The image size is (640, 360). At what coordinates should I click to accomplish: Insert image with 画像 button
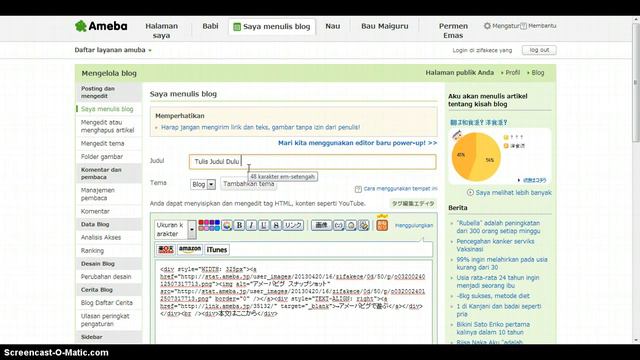[x=321, y=225]
